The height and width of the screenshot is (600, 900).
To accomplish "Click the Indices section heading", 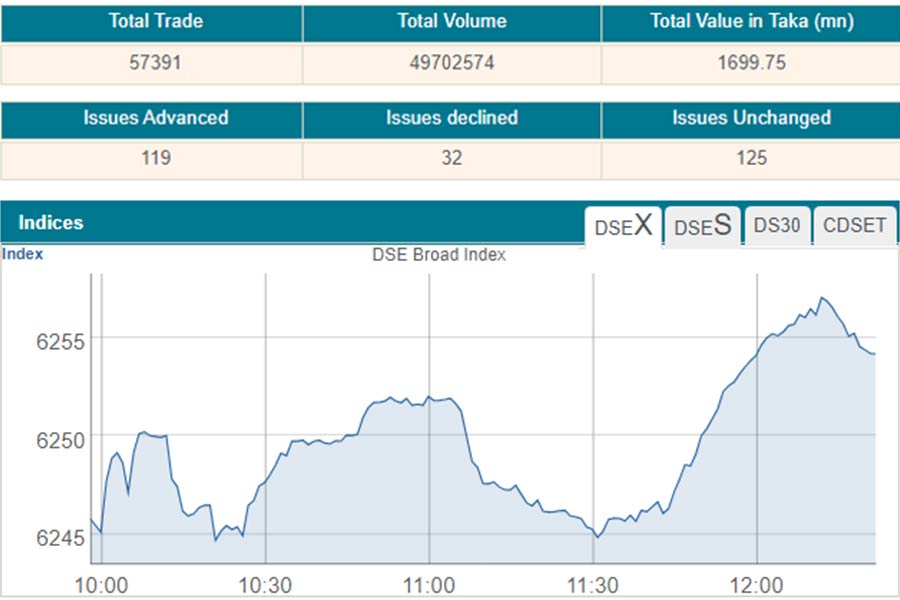I will 51,223.
